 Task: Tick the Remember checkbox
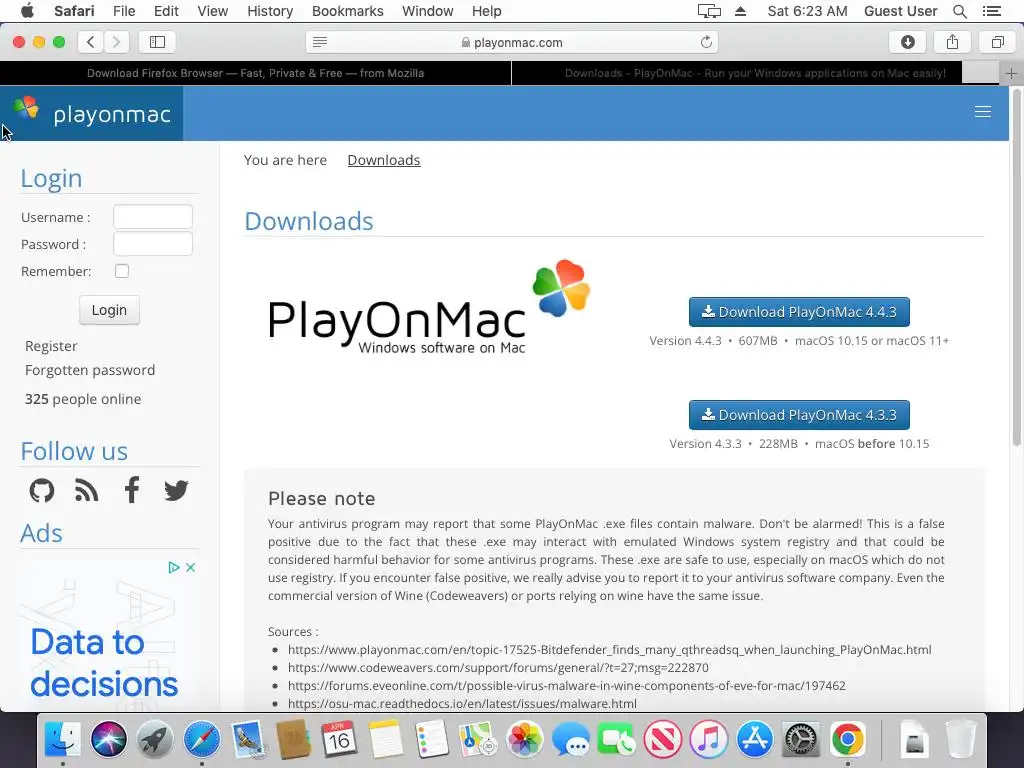[122, 271]
